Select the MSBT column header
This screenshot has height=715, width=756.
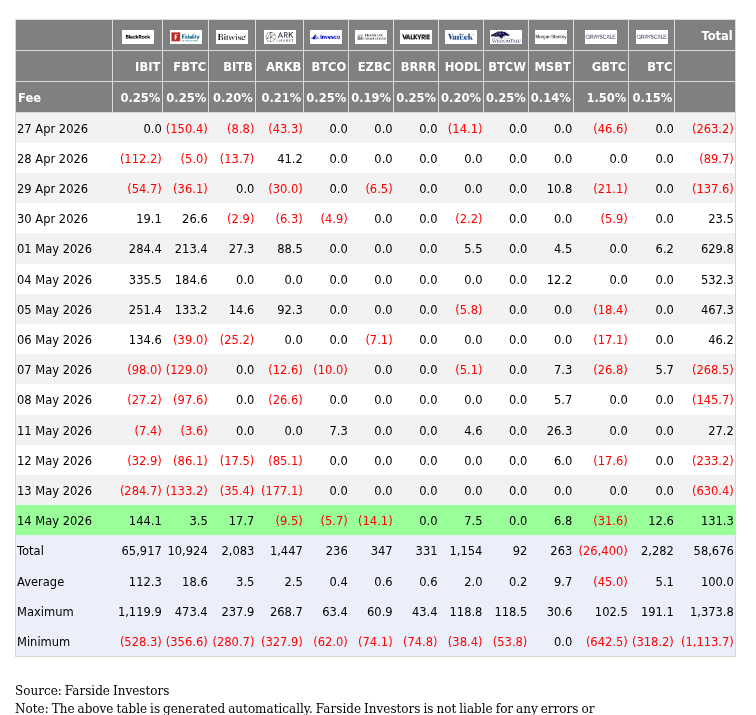[x=552, y=67]
